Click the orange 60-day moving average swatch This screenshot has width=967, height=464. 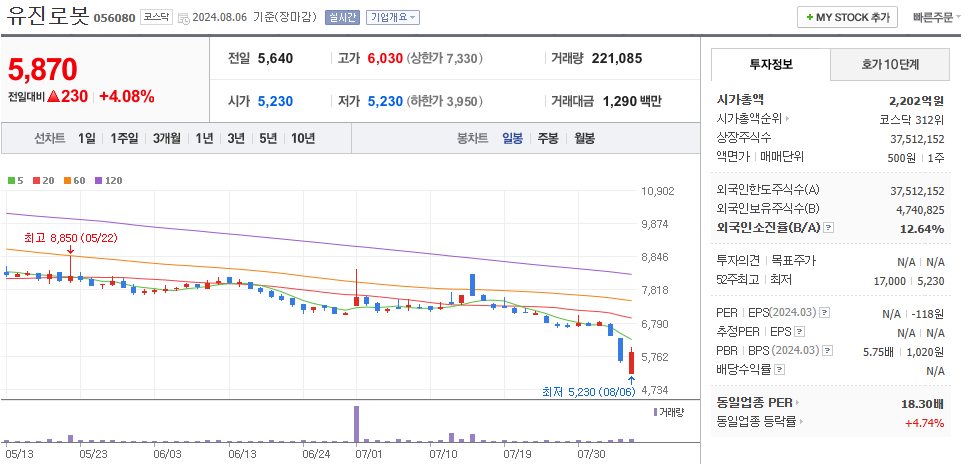[x=67, y=181]
